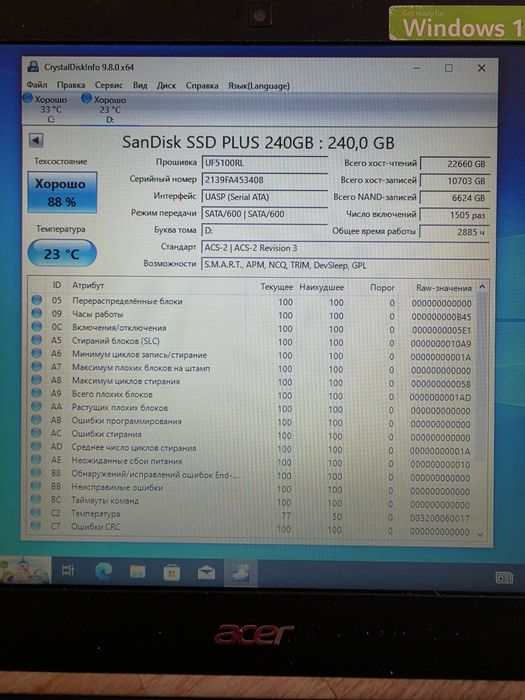Click the CrystalDiskInfo title bar icon
525x700 pixels.
click(x=33, y=67)
